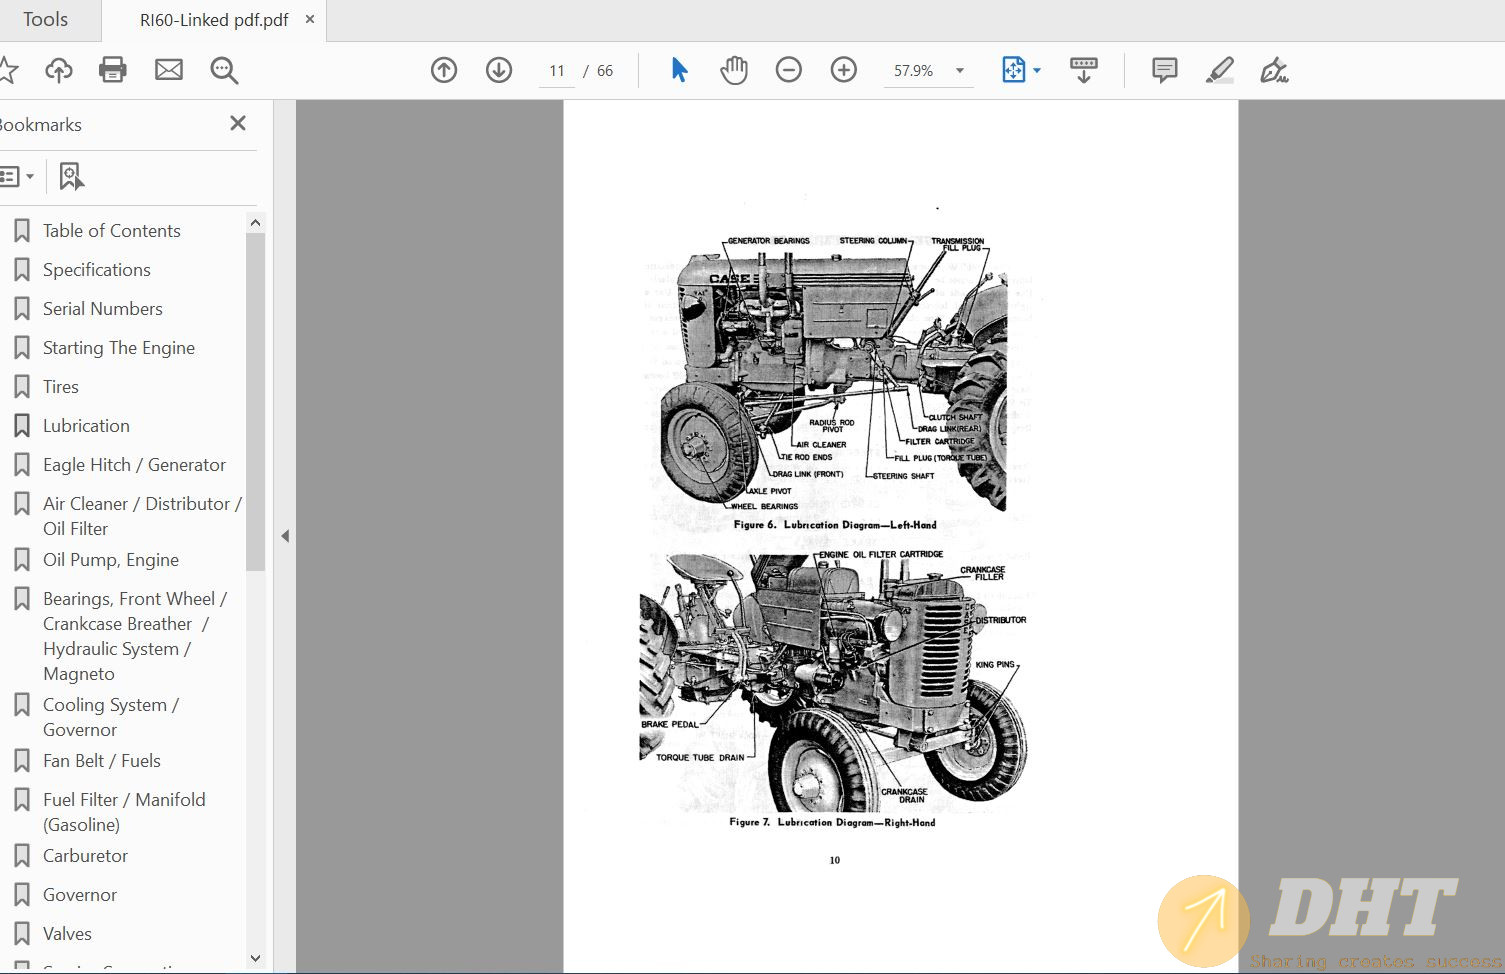Screen dimensions: 1505x974
Task: Zoom in with plus button
Action: tap(844, 70)
